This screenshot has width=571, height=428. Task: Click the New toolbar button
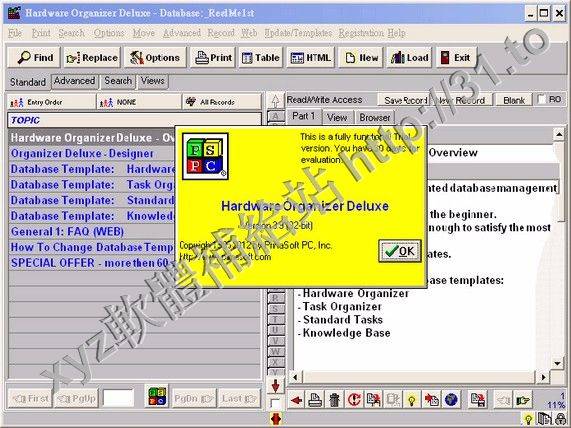tap(361, 58)
